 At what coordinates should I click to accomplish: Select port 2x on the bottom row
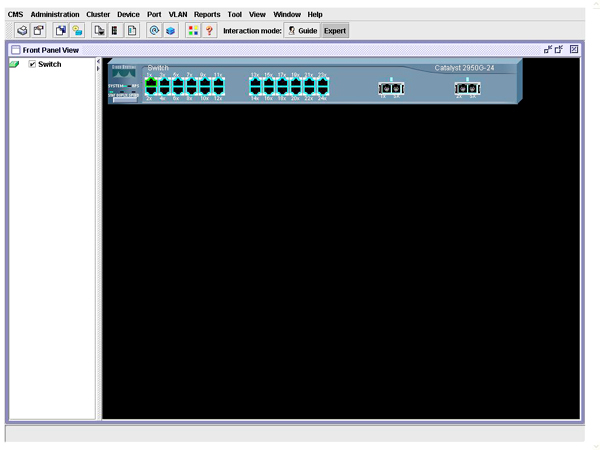click(151, 91)
